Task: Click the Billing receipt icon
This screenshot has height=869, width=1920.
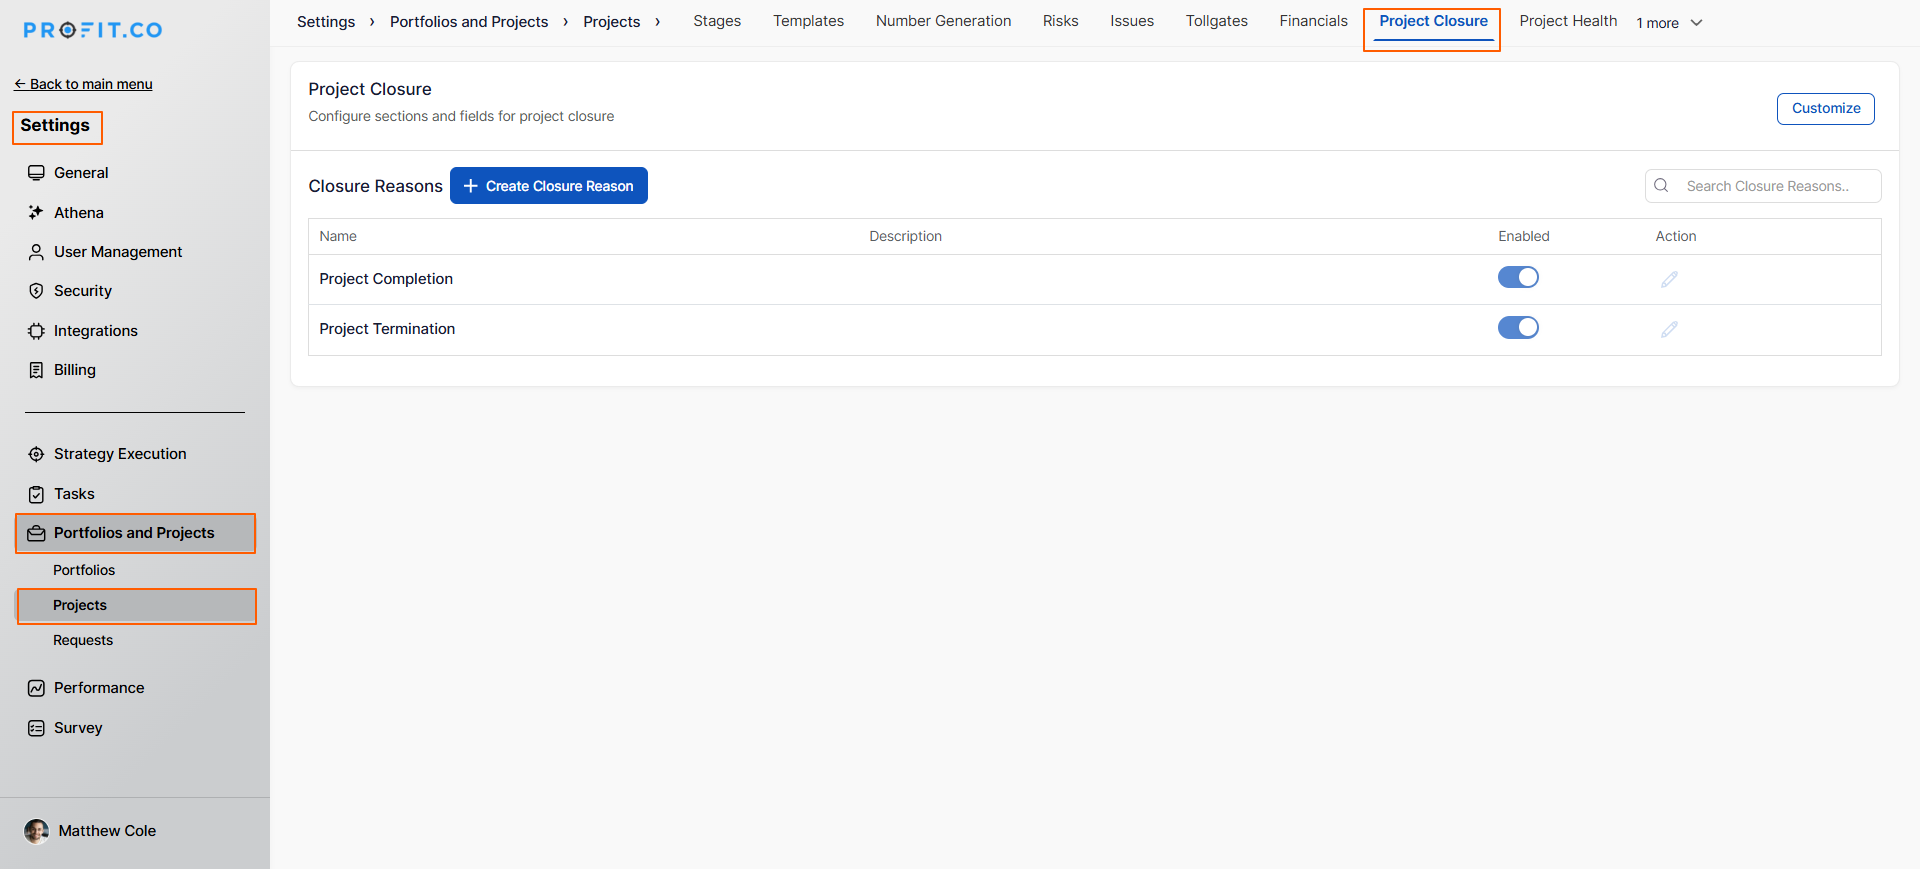Action: click(x=36, y=370)
